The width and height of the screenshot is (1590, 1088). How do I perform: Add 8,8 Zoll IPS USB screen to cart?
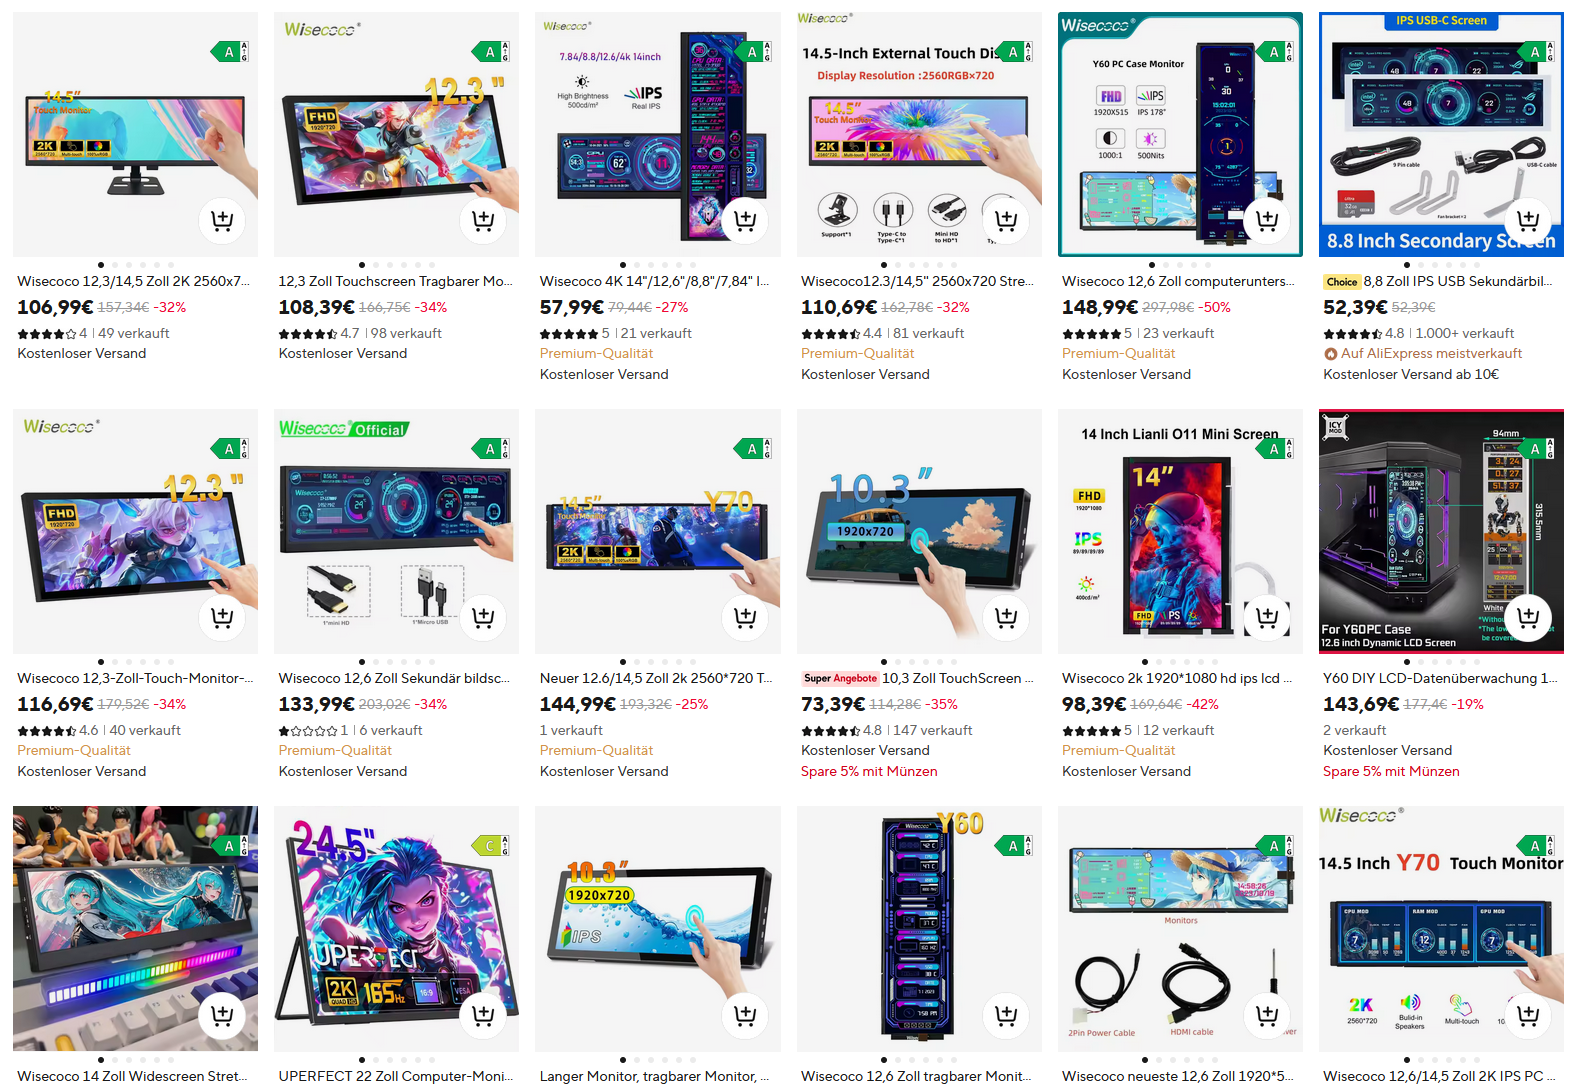(x=1528, y=220)
